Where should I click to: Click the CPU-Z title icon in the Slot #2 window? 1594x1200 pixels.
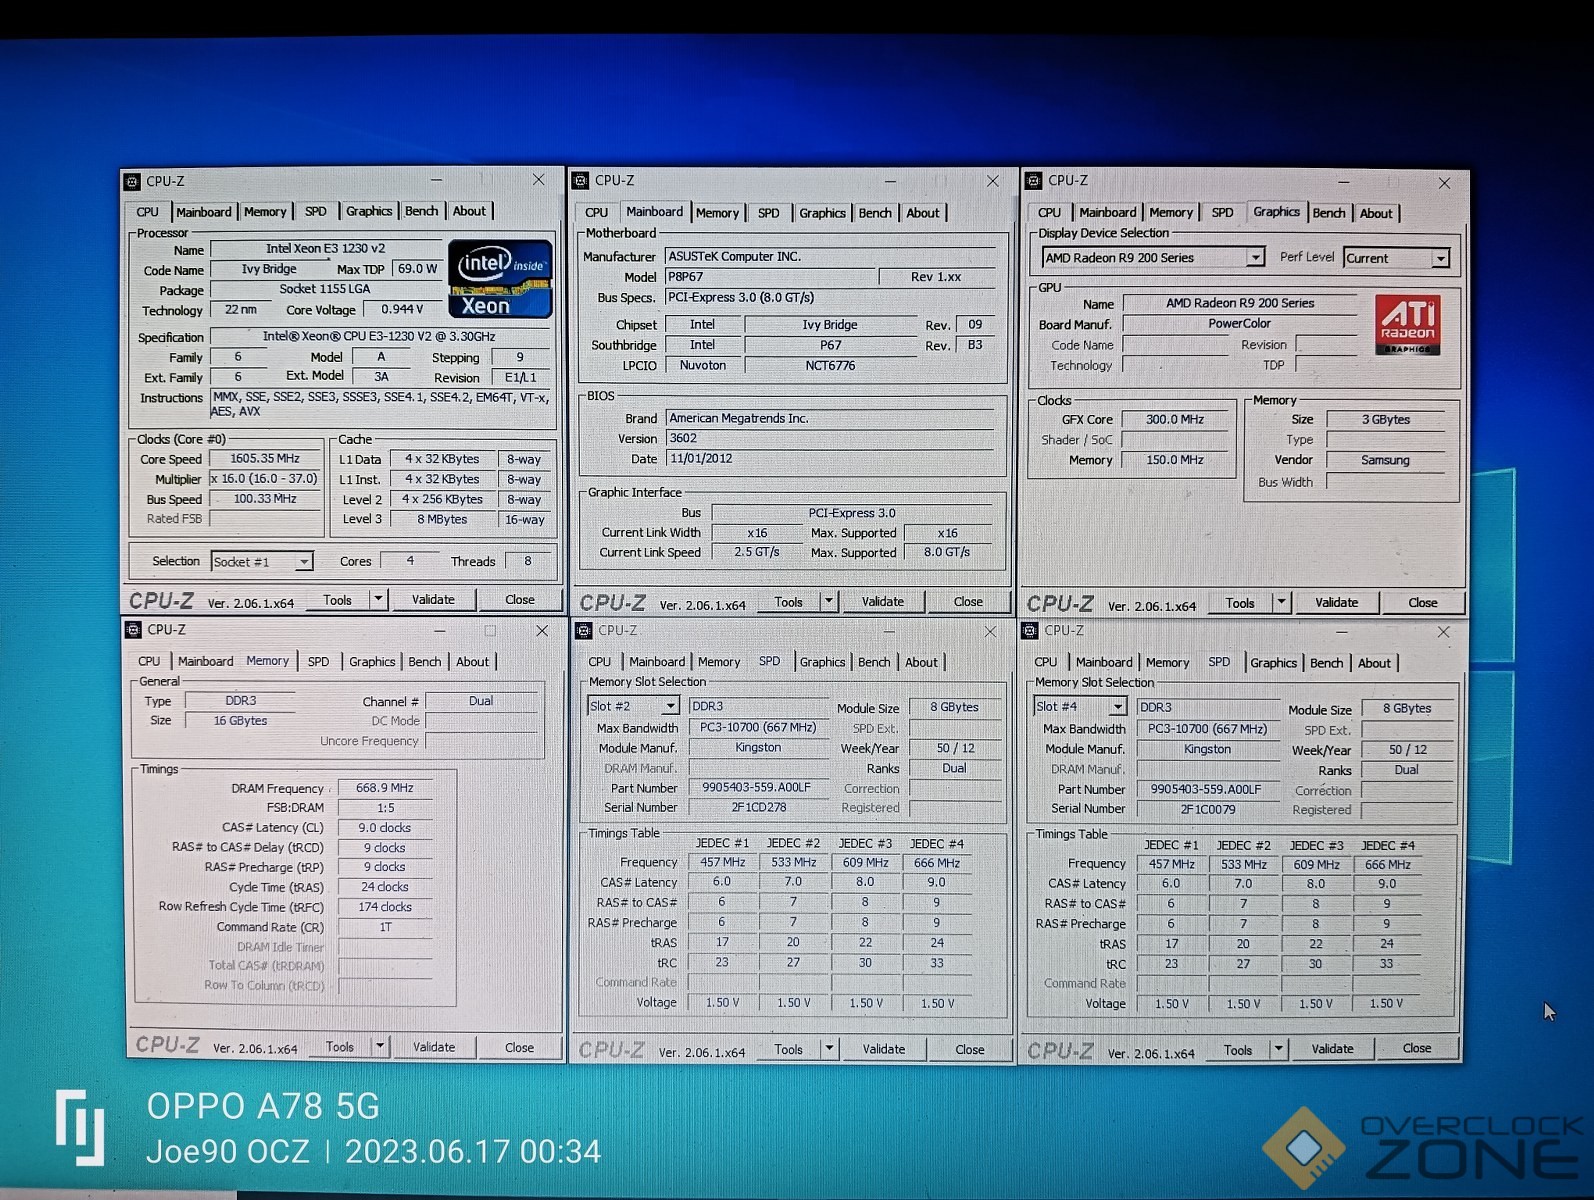pyautogui.click(x=583, y=630)
